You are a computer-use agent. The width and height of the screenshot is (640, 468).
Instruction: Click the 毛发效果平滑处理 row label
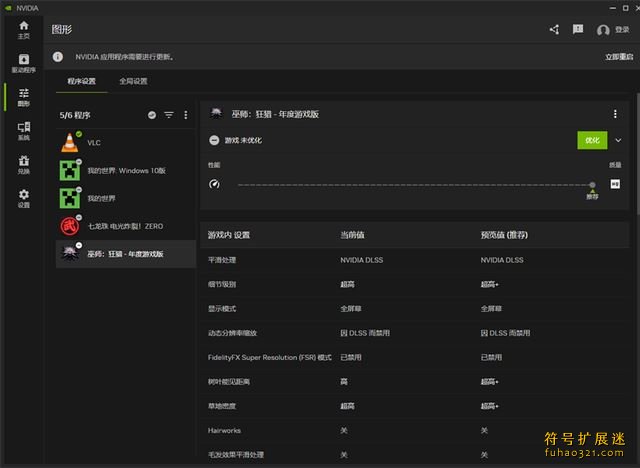236,455
